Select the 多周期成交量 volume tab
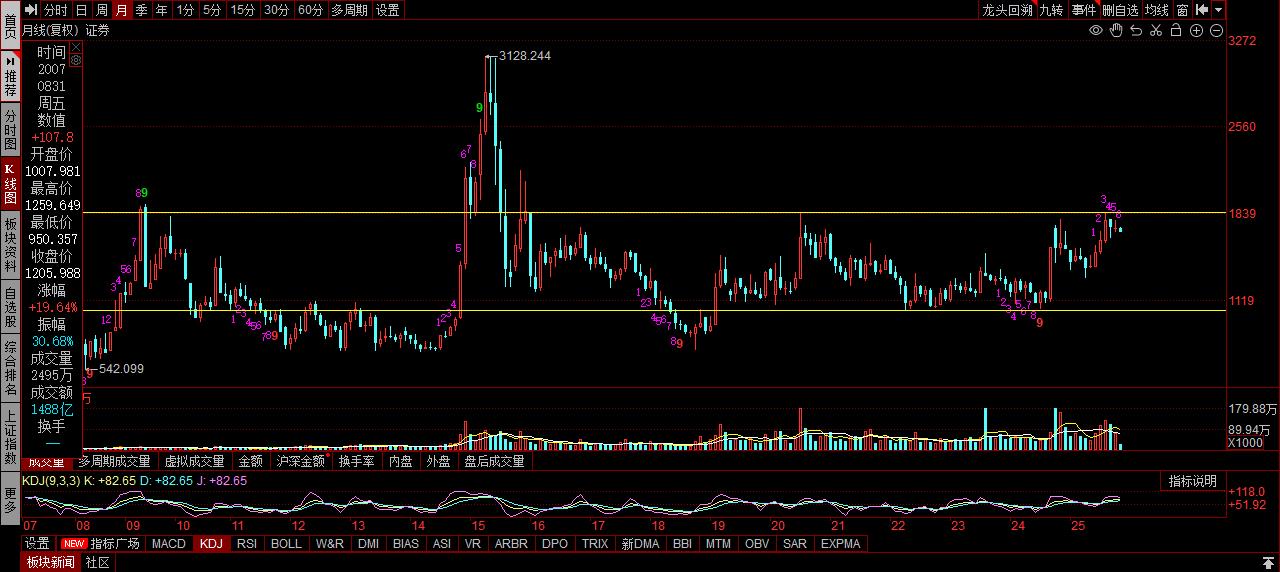 [x=115, y=462]
